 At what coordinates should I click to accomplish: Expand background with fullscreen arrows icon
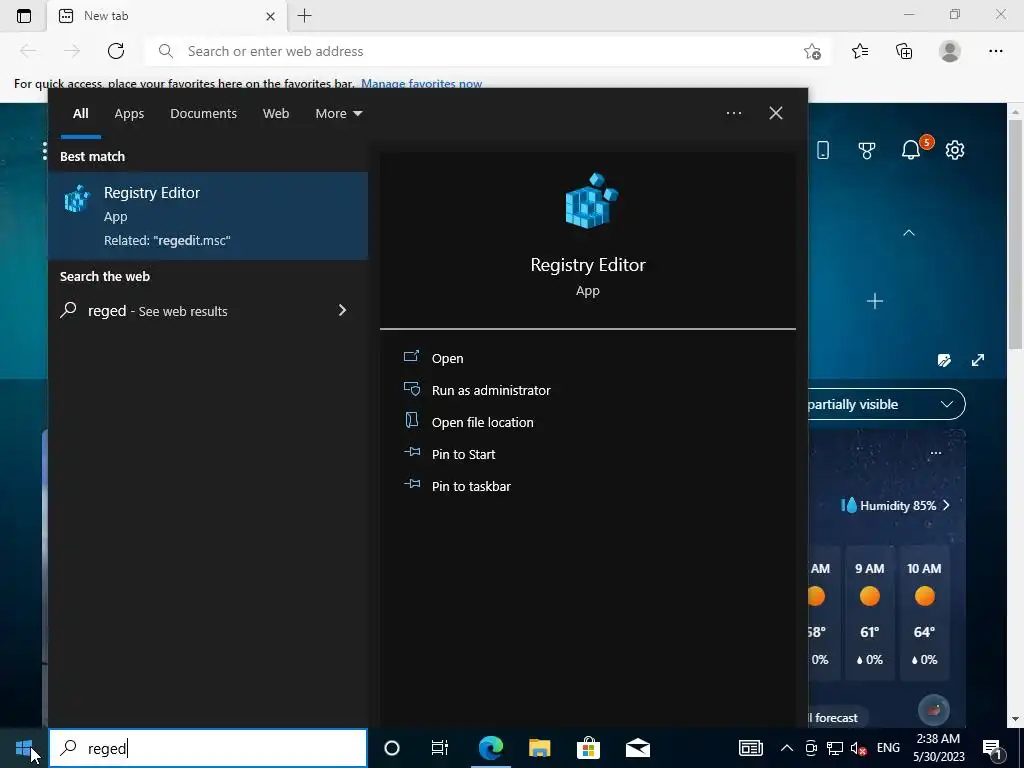coord(978,360)
